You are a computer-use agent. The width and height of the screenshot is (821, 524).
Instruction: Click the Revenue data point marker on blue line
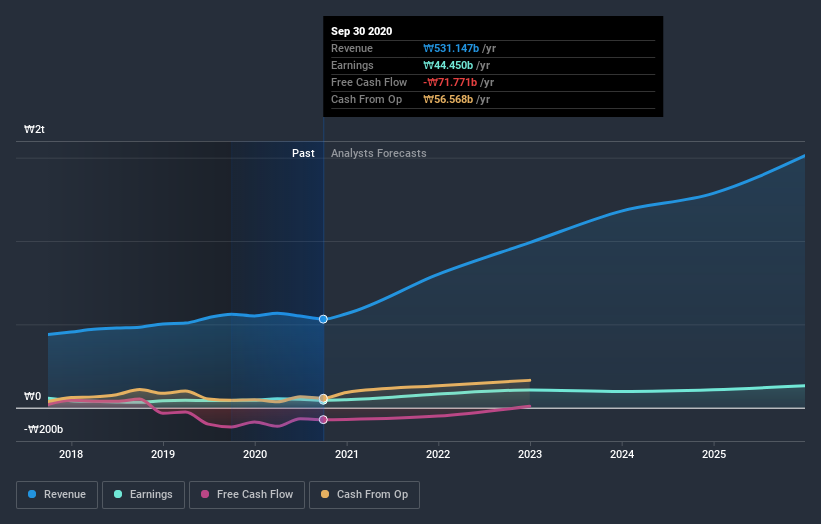323,319
